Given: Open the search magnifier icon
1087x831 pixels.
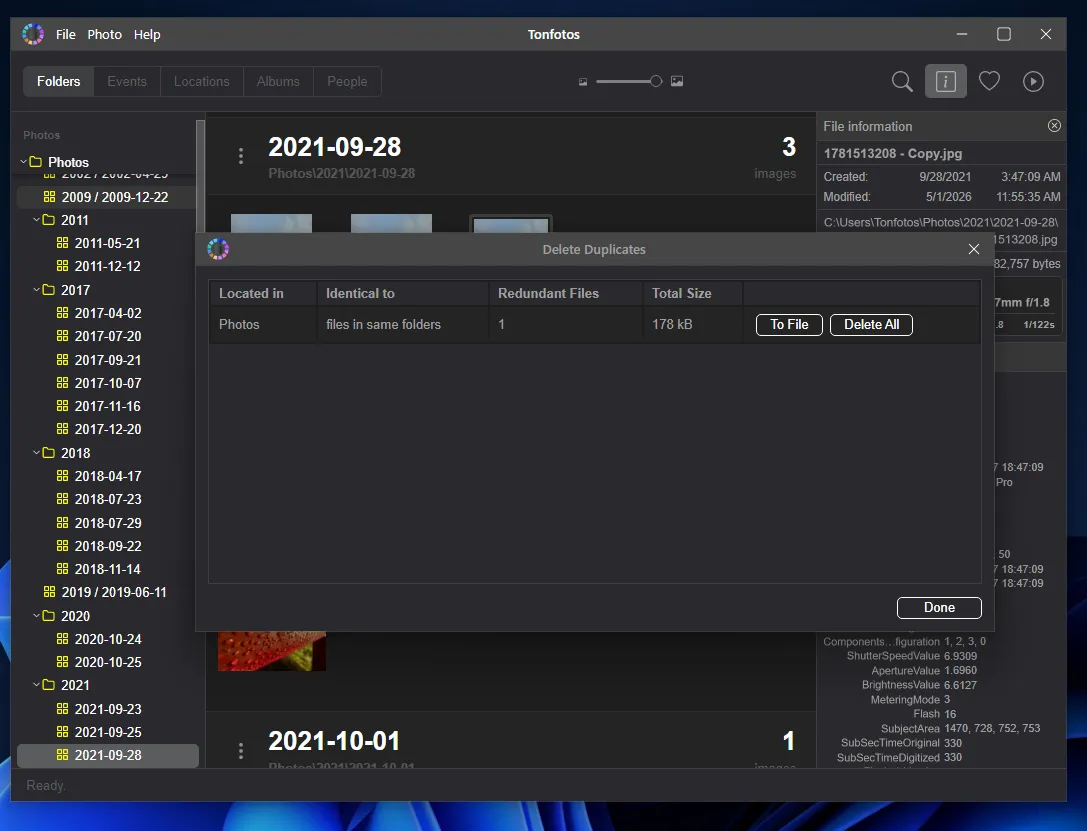Looking at the screenshot, I should click(901, 82).
